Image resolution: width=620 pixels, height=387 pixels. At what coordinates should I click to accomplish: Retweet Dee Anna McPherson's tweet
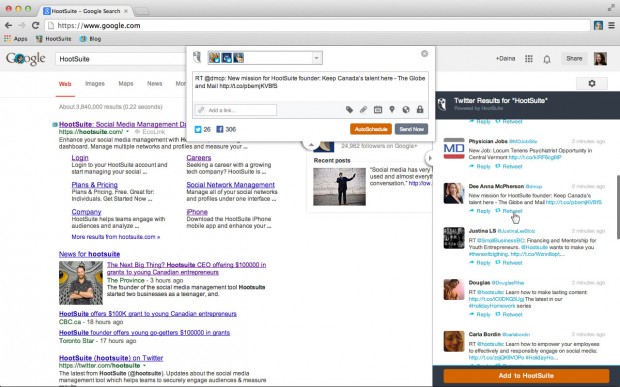pos(509,211)
